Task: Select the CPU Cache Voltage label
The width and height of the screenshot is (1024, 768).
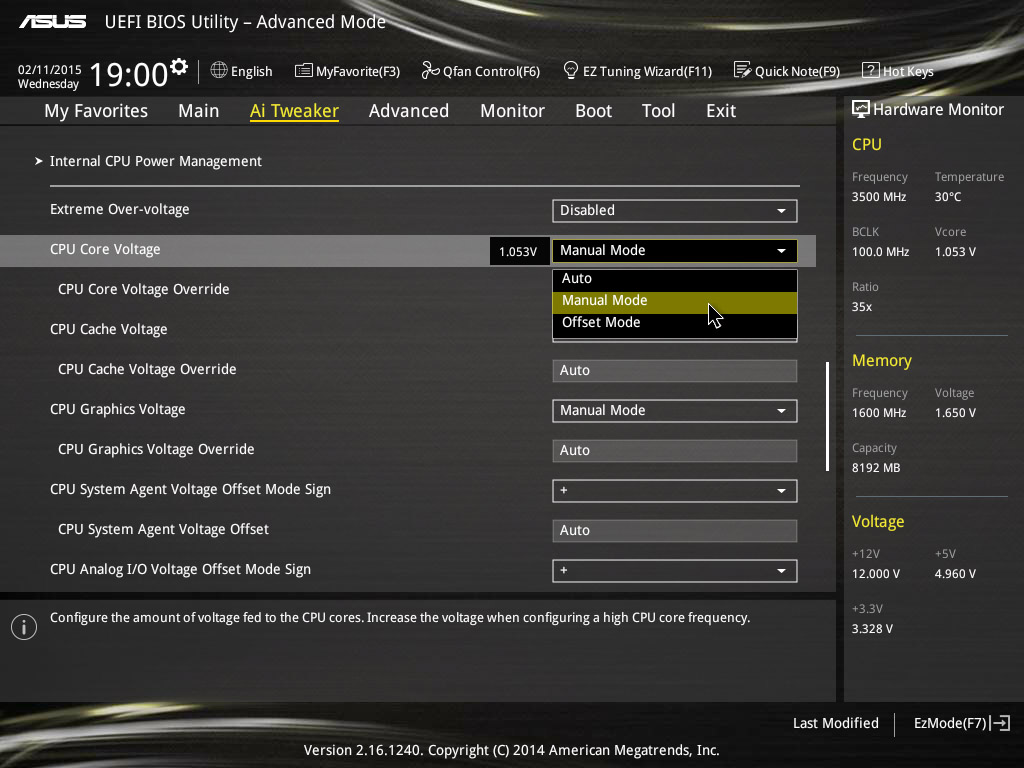Action: click(x=108, y=330)
